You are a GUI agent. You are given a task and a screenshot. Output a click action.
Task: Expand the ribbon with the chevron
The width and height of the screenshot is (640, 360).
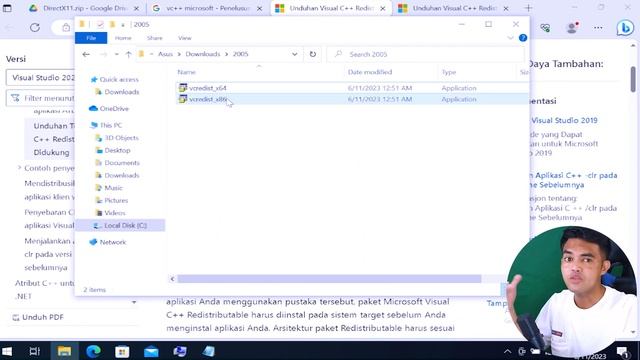510,38
